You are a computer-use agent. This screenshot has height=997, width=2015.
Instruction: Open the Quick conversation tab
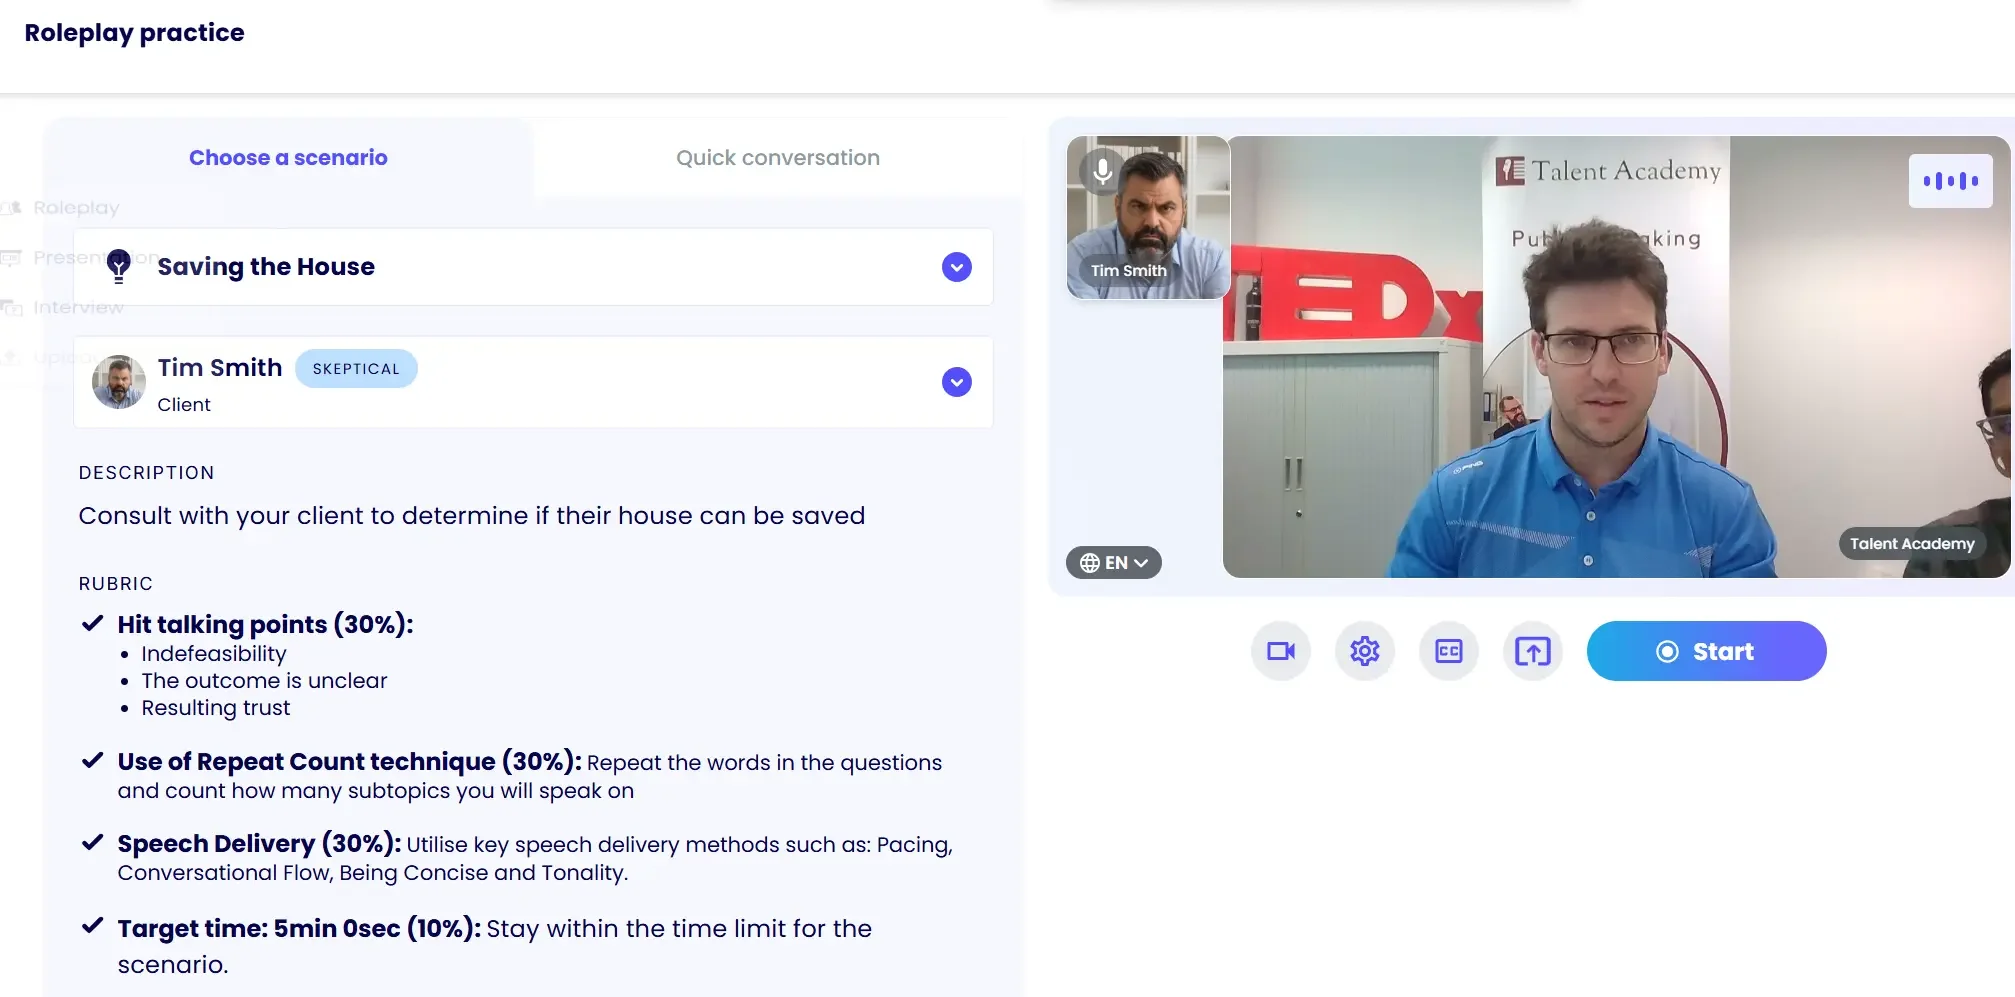click(778, 158)
